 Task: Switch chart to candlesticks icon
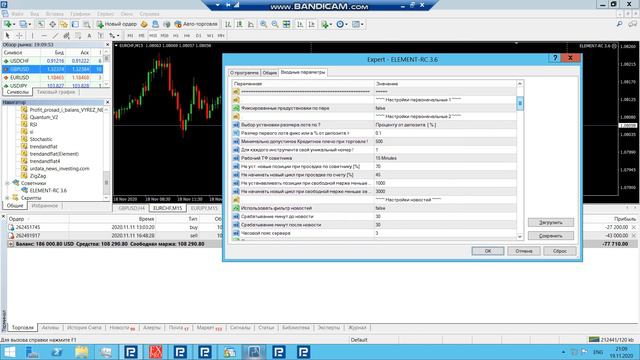coord(239,24)
